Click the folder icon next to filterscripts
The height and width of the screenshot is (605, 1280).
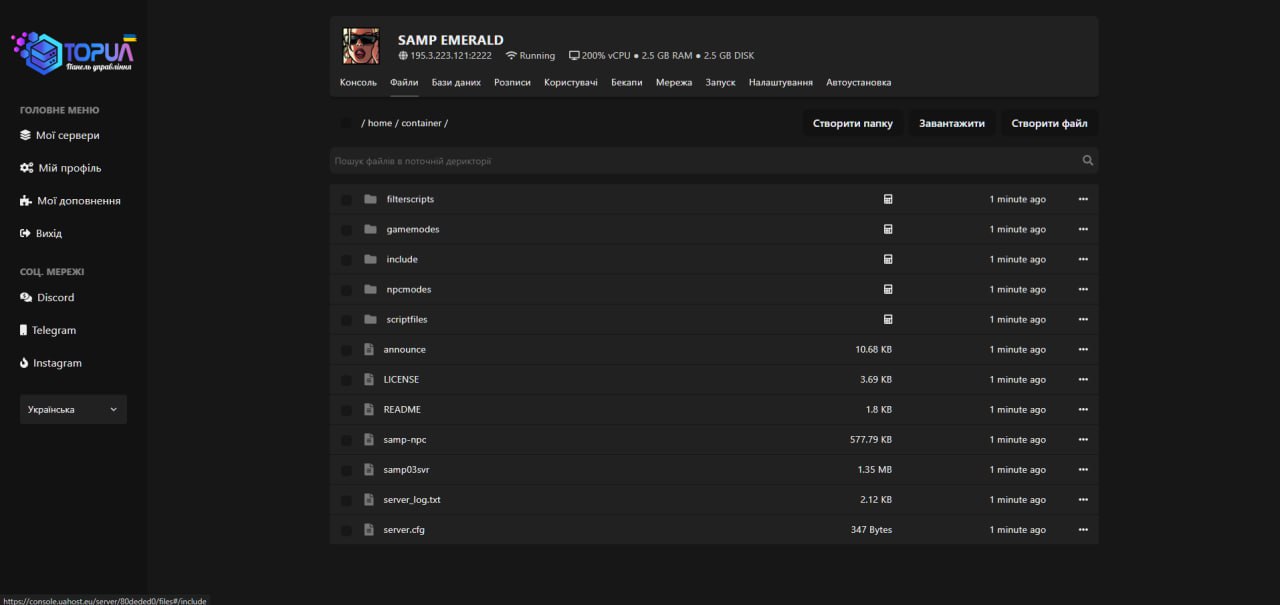tap(370, 199)
